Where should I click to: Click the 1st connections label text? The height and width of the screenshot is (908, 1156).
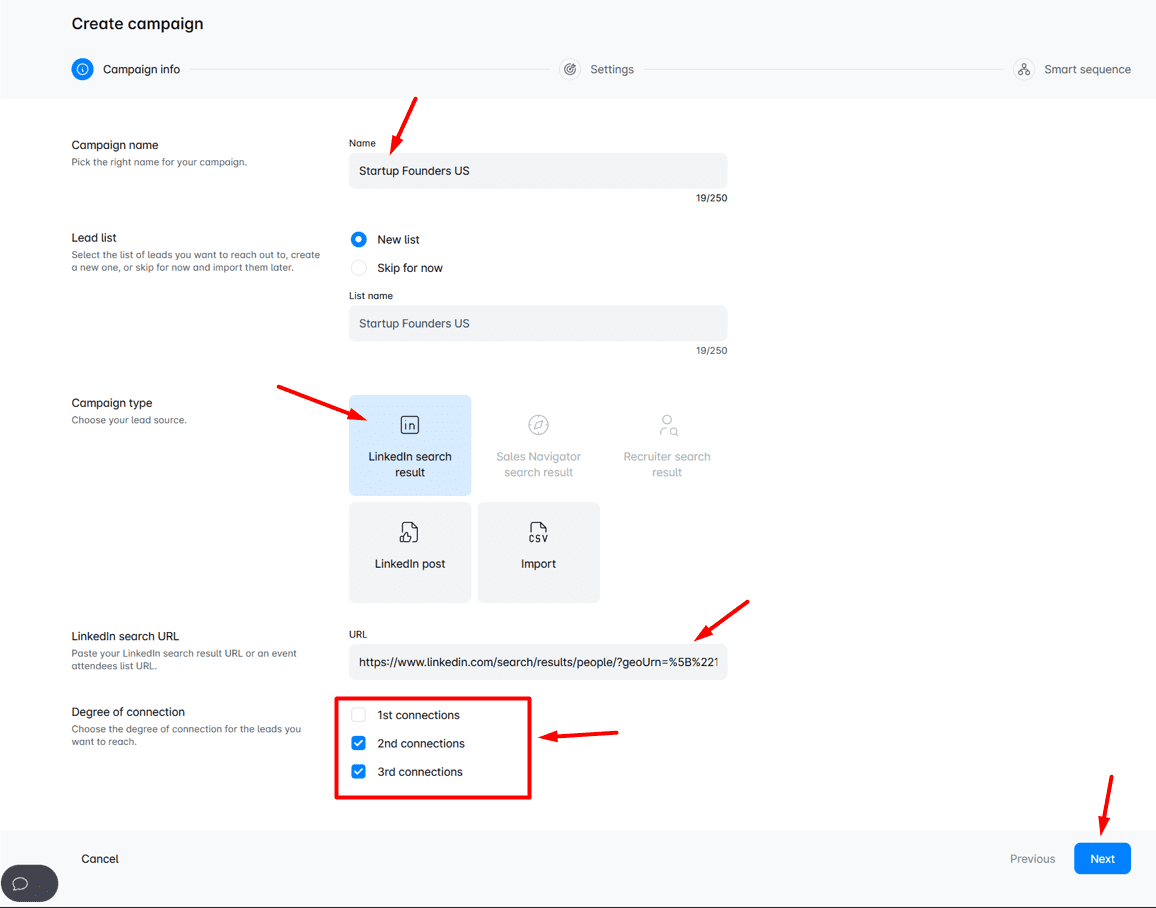[418, 715]
